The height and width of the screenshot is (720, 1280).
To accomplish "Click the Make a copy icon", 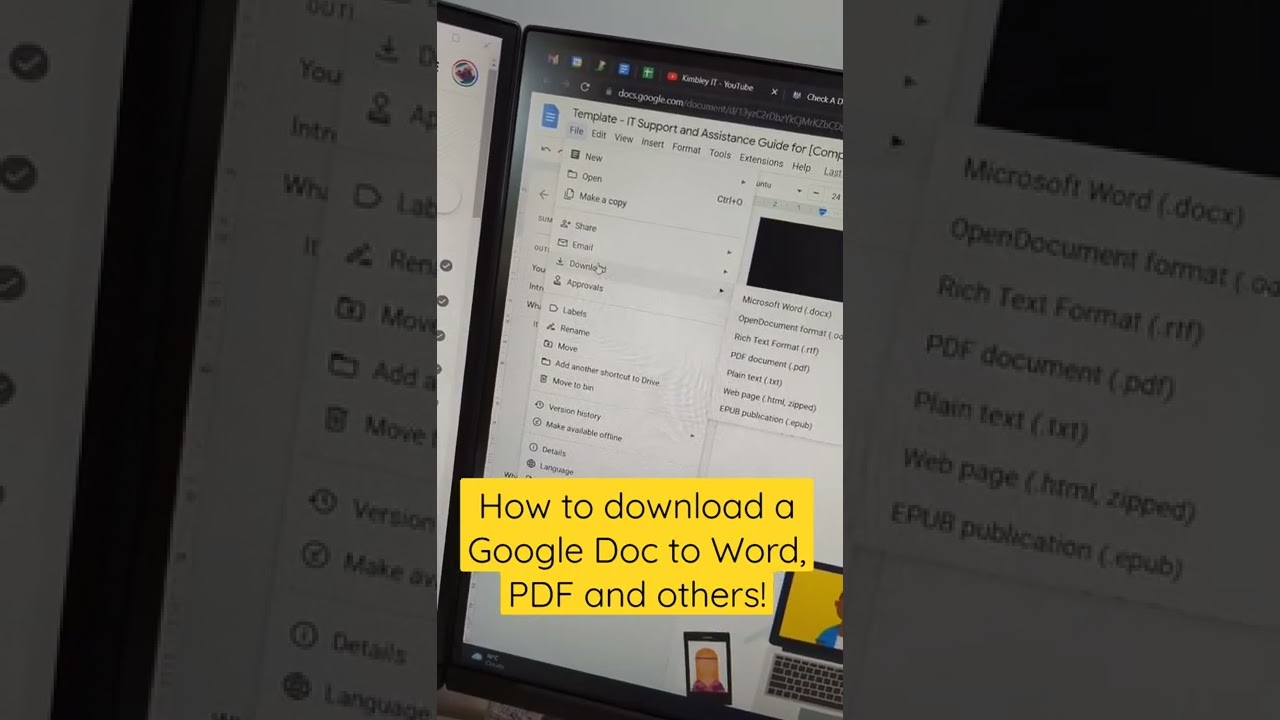I will click(x=570, y=196).
